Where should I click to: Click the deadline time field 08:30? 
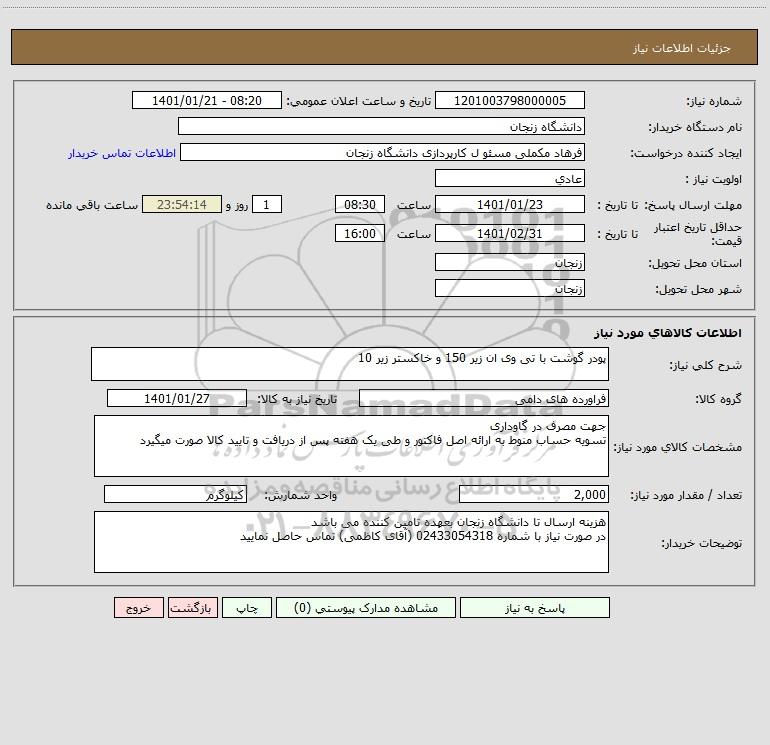(359, 205)
